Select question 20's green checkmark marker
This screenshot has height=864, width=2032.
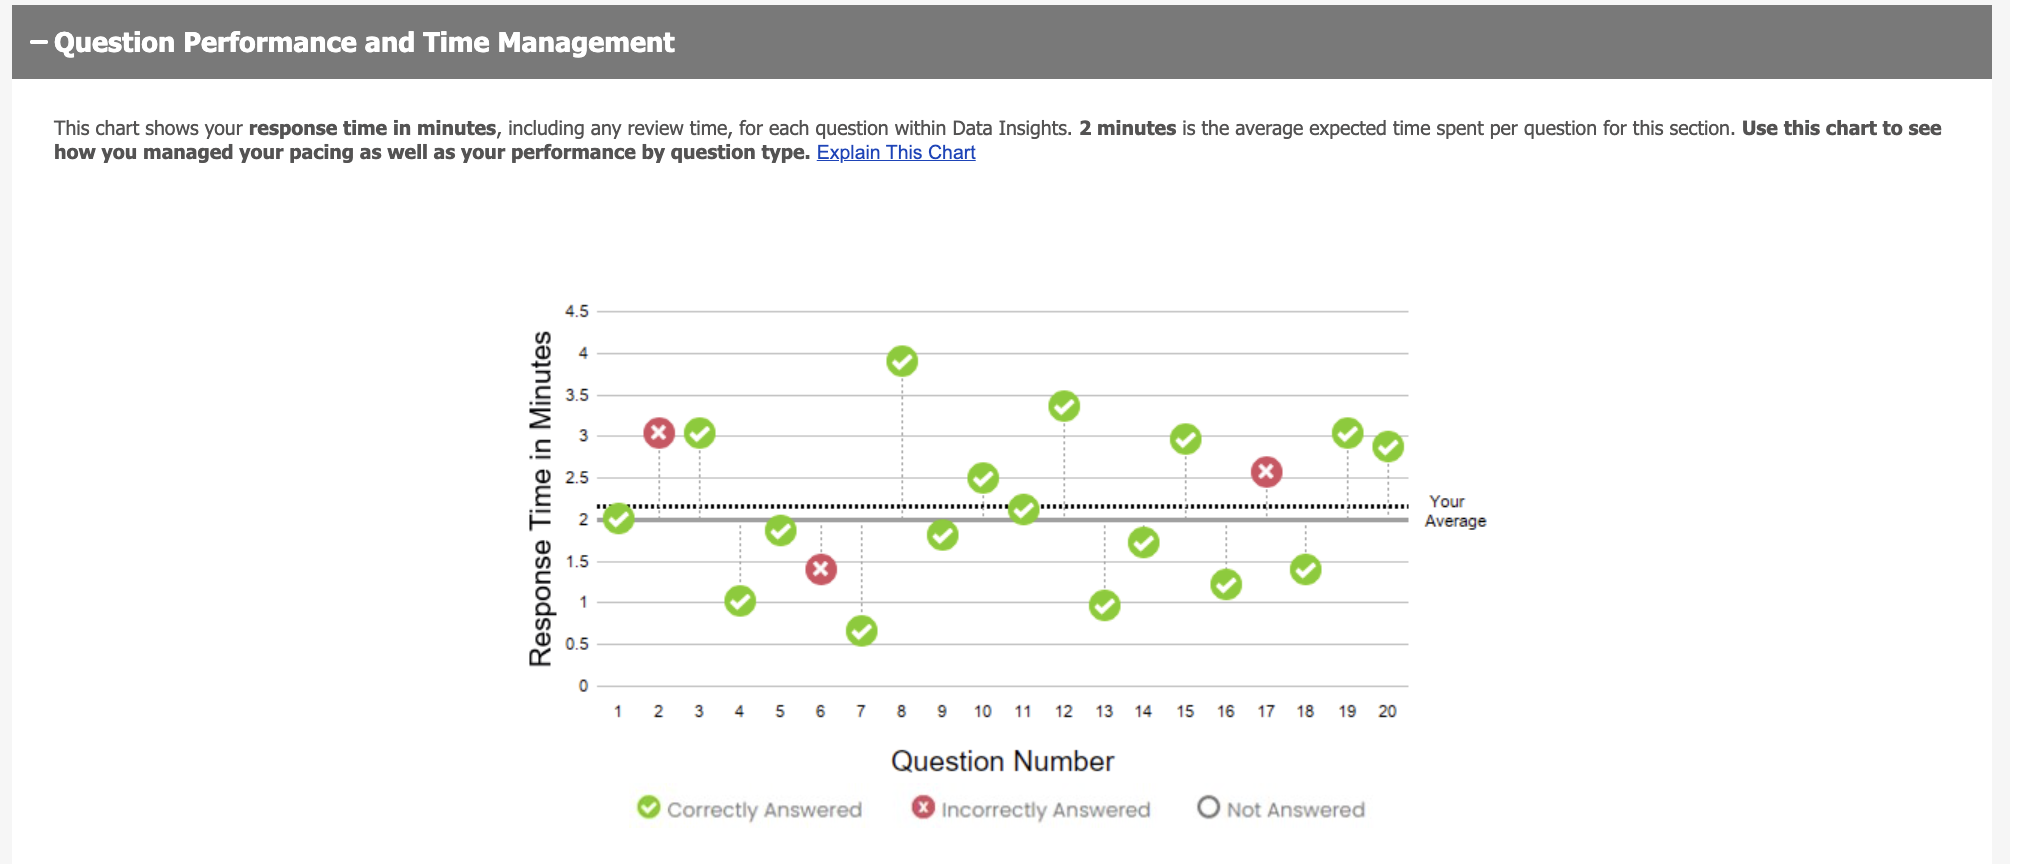[1387, 446]
